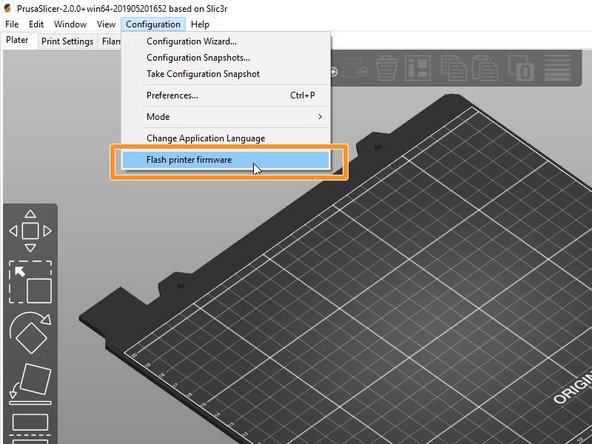Viewport: 592px width, 444px height.
Task: Select Take Configuration Snapshot
Action: [226, 74]
